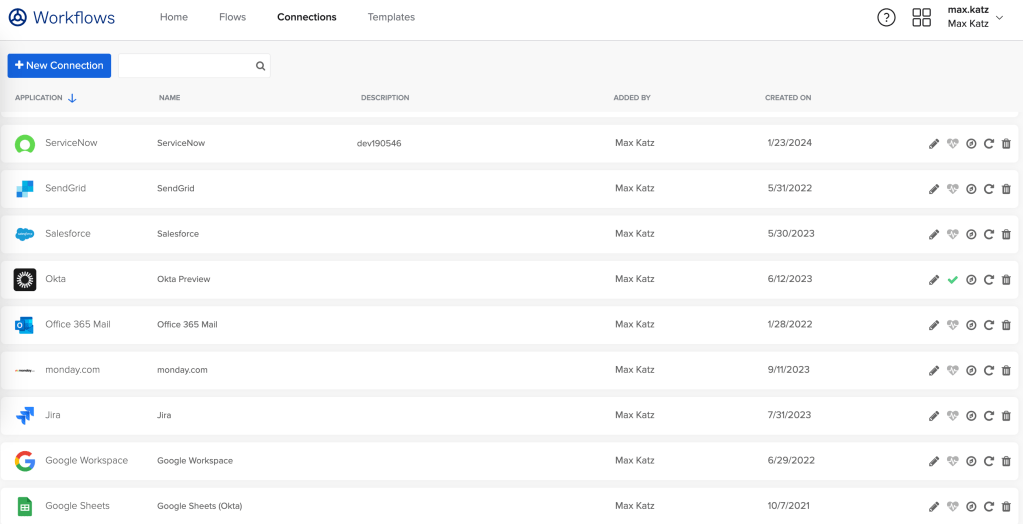Click the refresh icon for Okta row

(988, 280)
